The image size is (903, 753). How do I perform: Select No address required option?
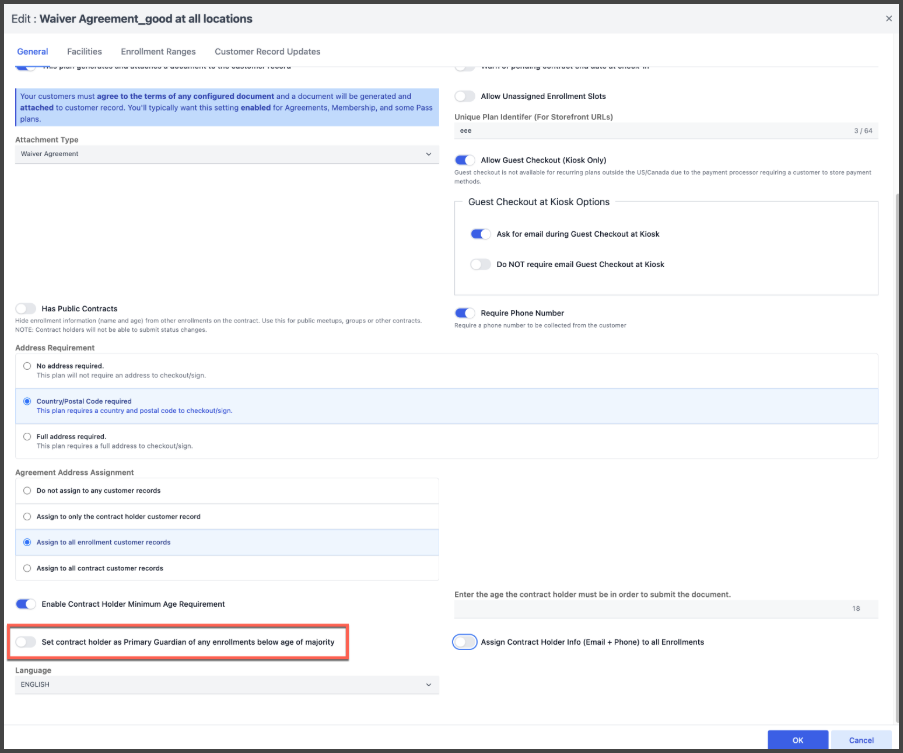tap(27, 366)
